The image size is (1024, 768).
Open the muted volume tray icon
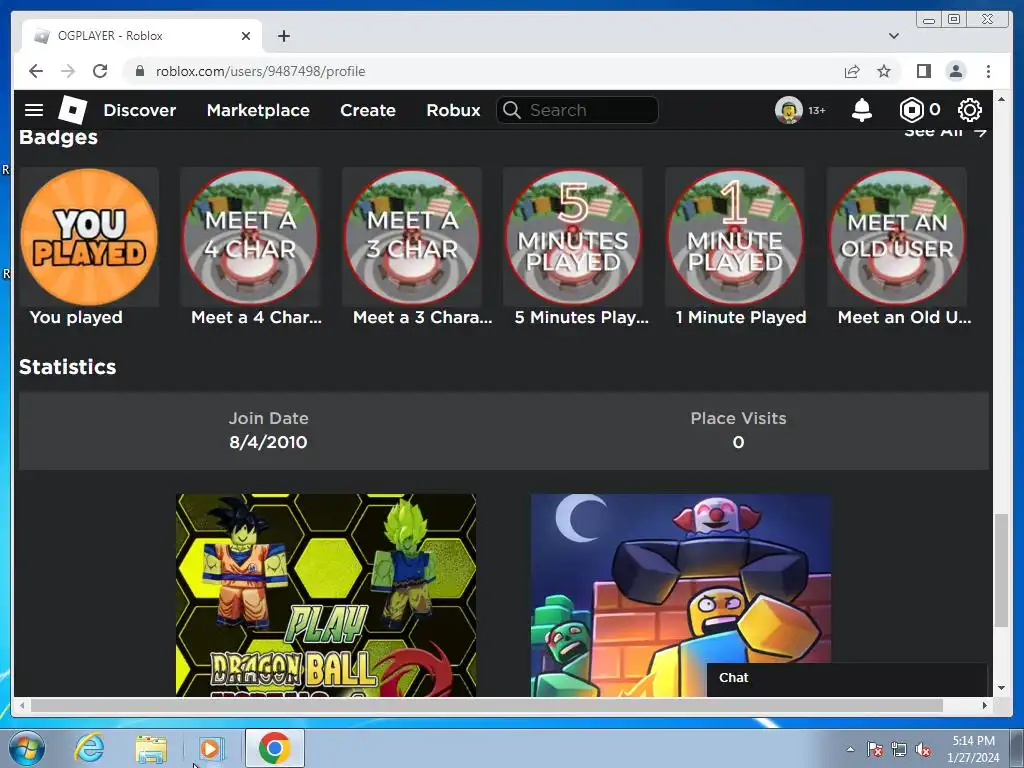(x=923, y=749)
